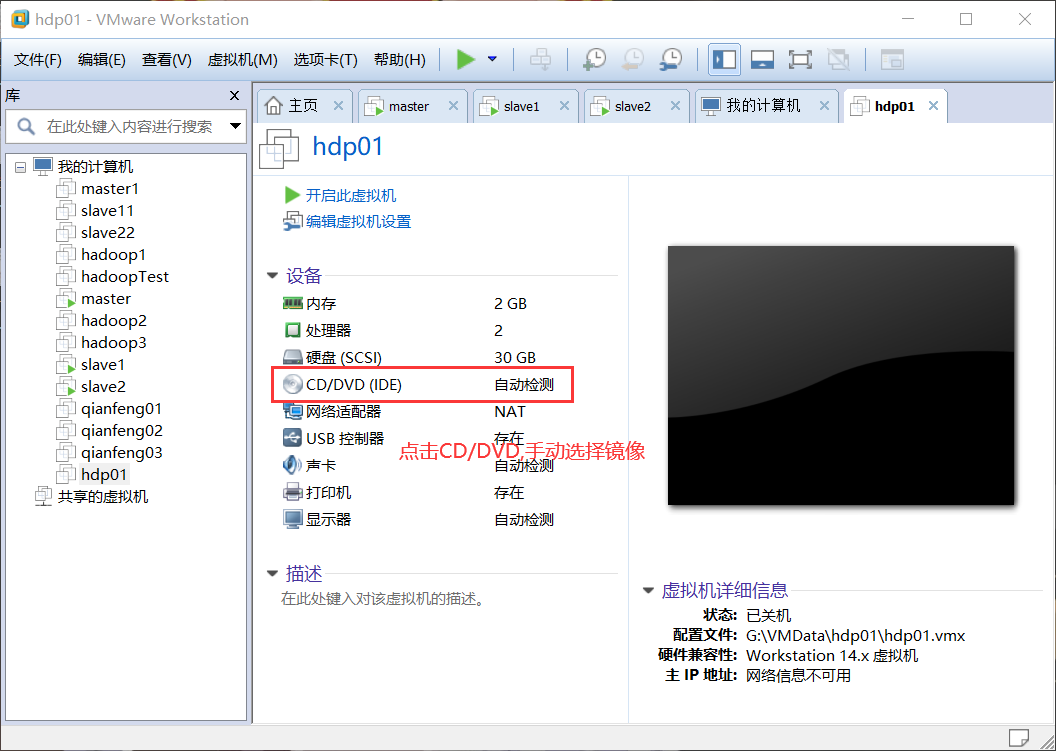Open the 文件(F) menu
Viewport: 1056px width, 751px height.
click(x=38, y=60)
